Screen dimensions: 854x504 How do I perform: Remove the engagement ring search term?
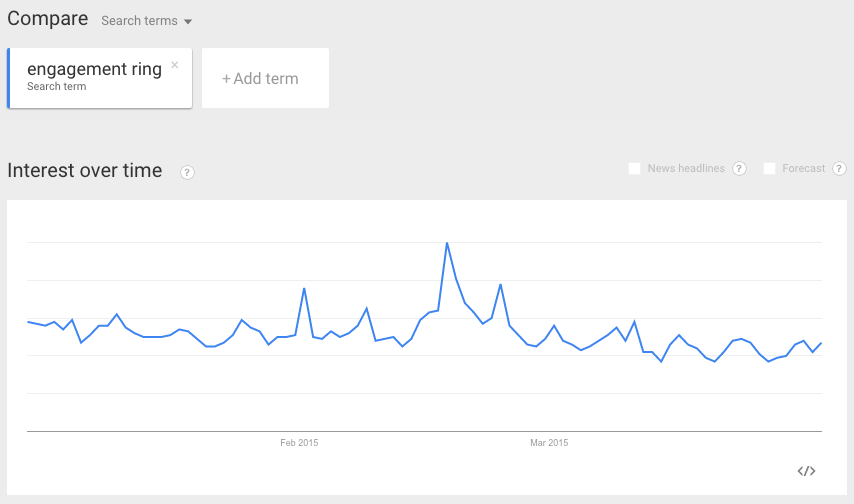pos(175,65)
